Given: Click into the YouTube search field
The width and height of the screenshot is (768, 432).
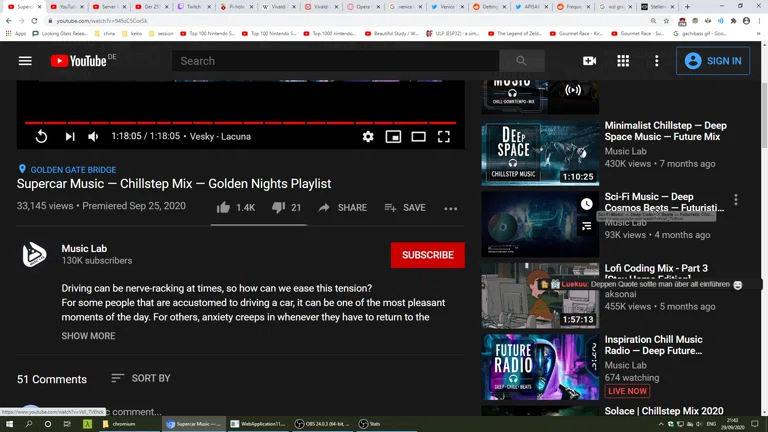Looking at the screenshot, I should [336, 61].
